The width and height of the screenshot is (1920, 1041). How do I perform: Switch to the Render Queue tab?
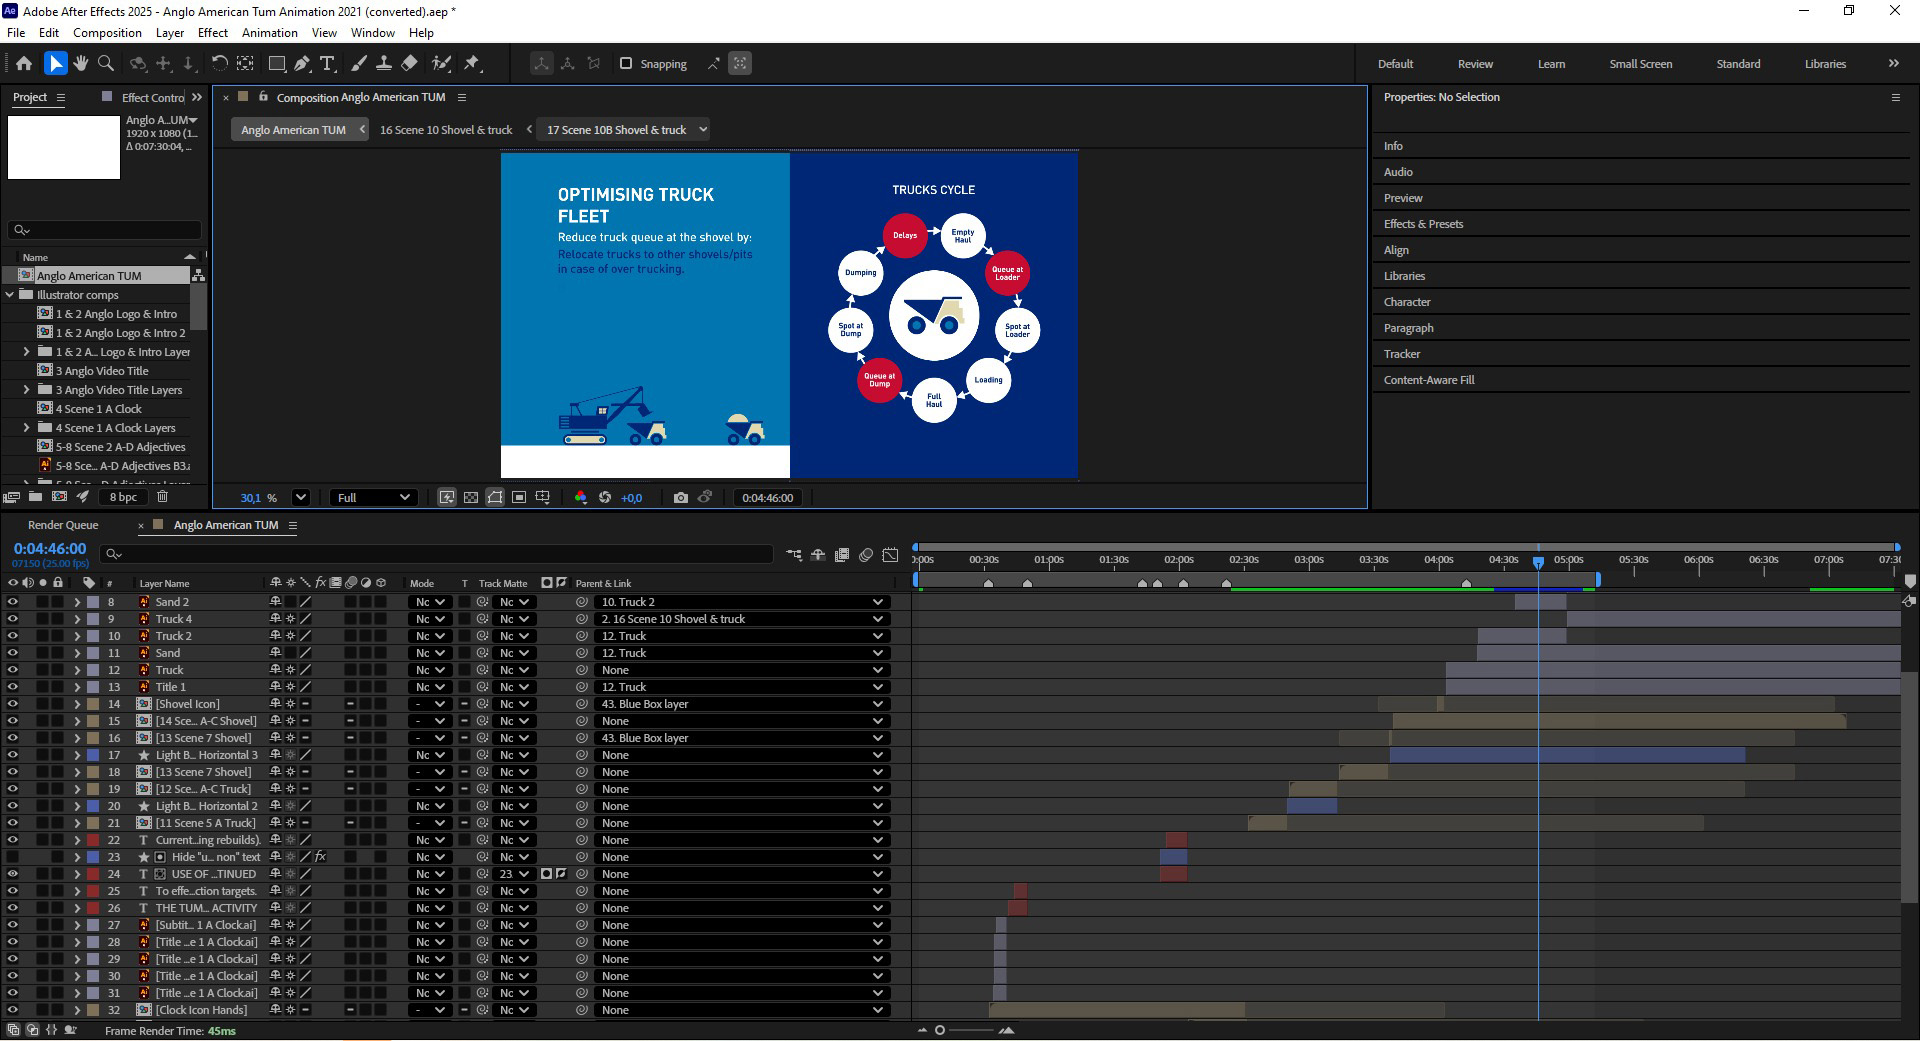click(x=63, y=525)
